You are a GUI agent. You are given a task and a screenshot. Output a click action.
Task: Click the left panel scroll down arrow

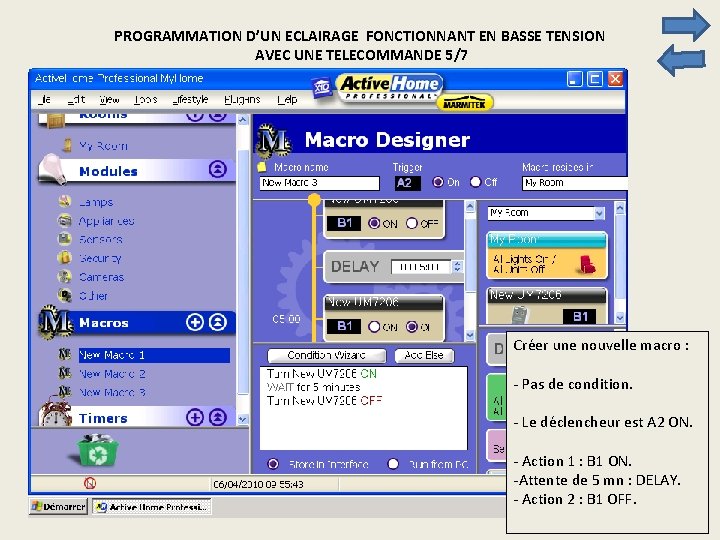coord(243,419)
